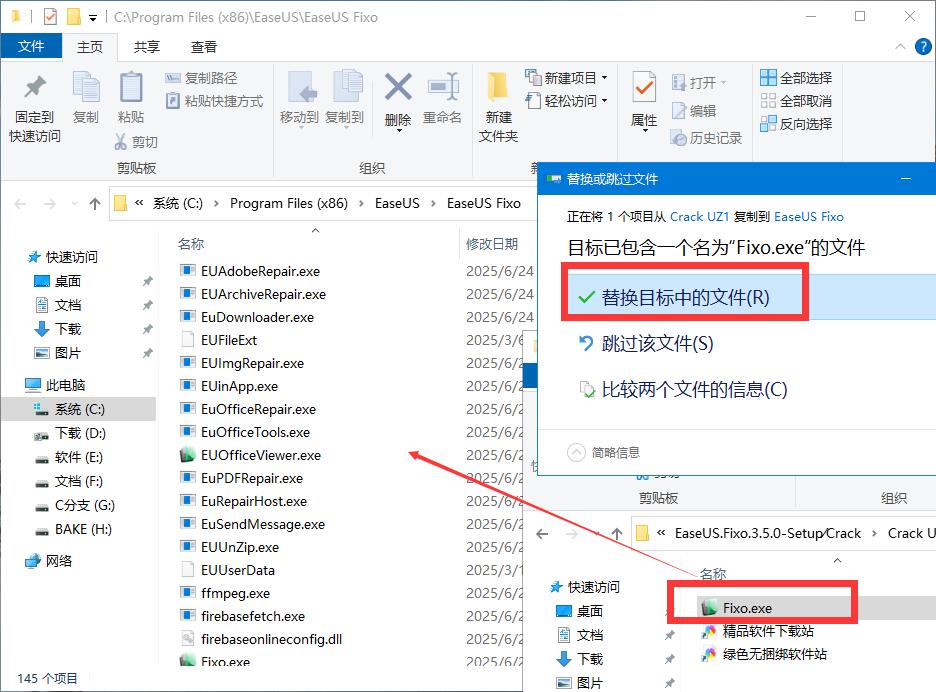Click Program Files (x86) breadcrumb
Image resolution: width=936 pixels, height=692 pixels.
[x=289, y=204]
